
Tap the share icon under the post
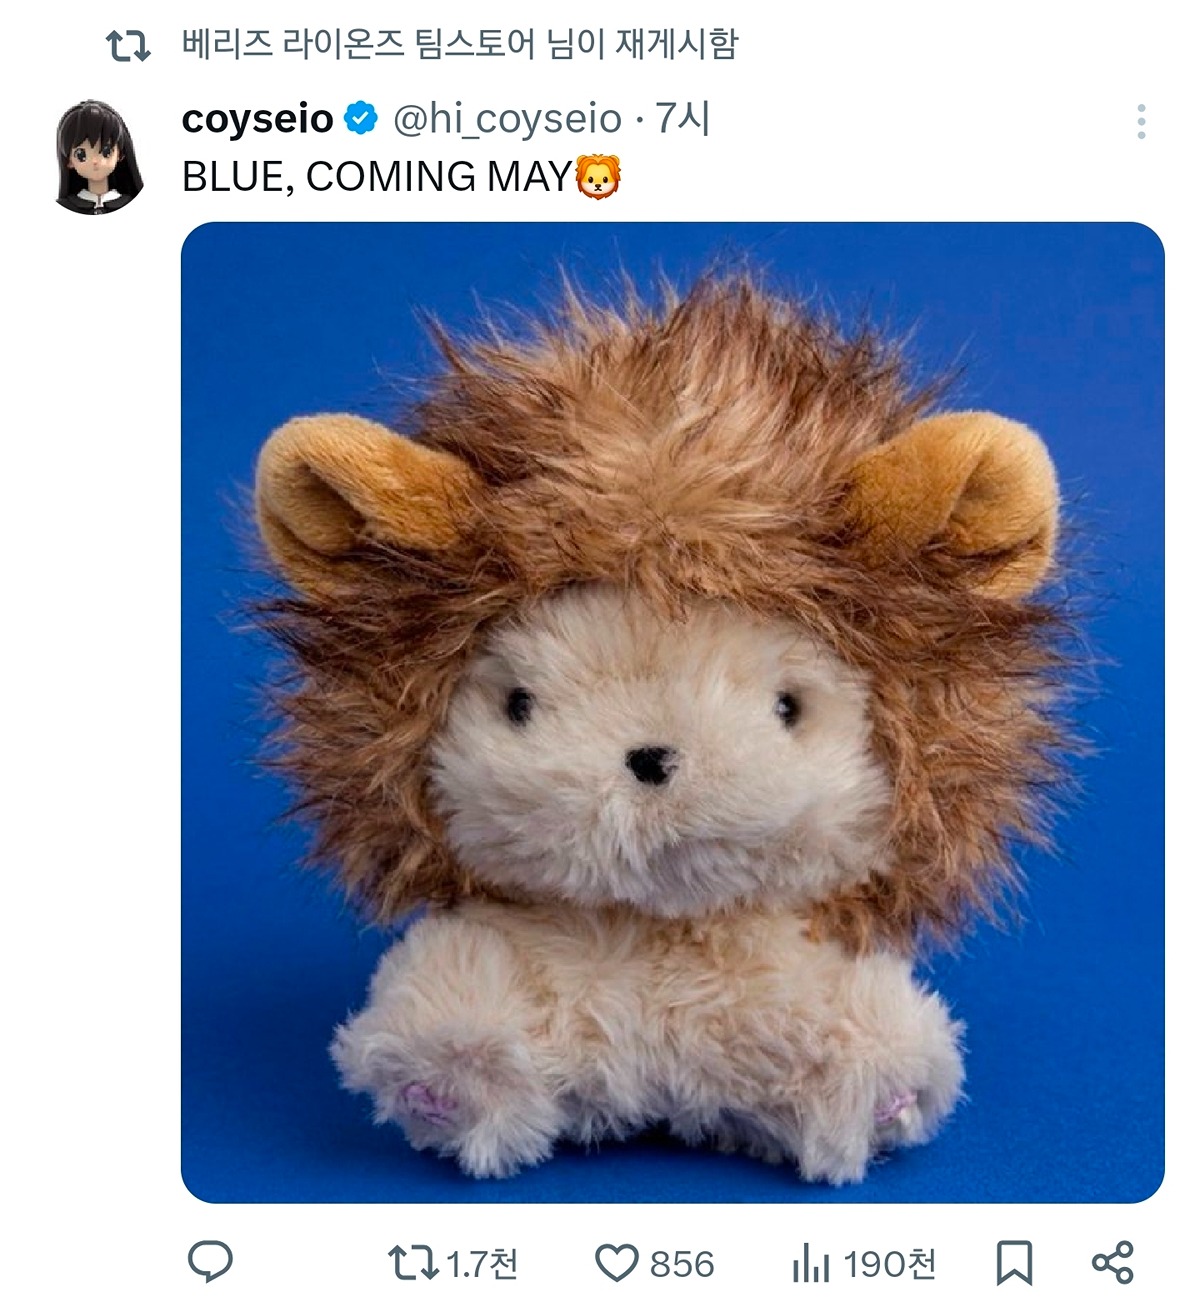point(1112,1263)
